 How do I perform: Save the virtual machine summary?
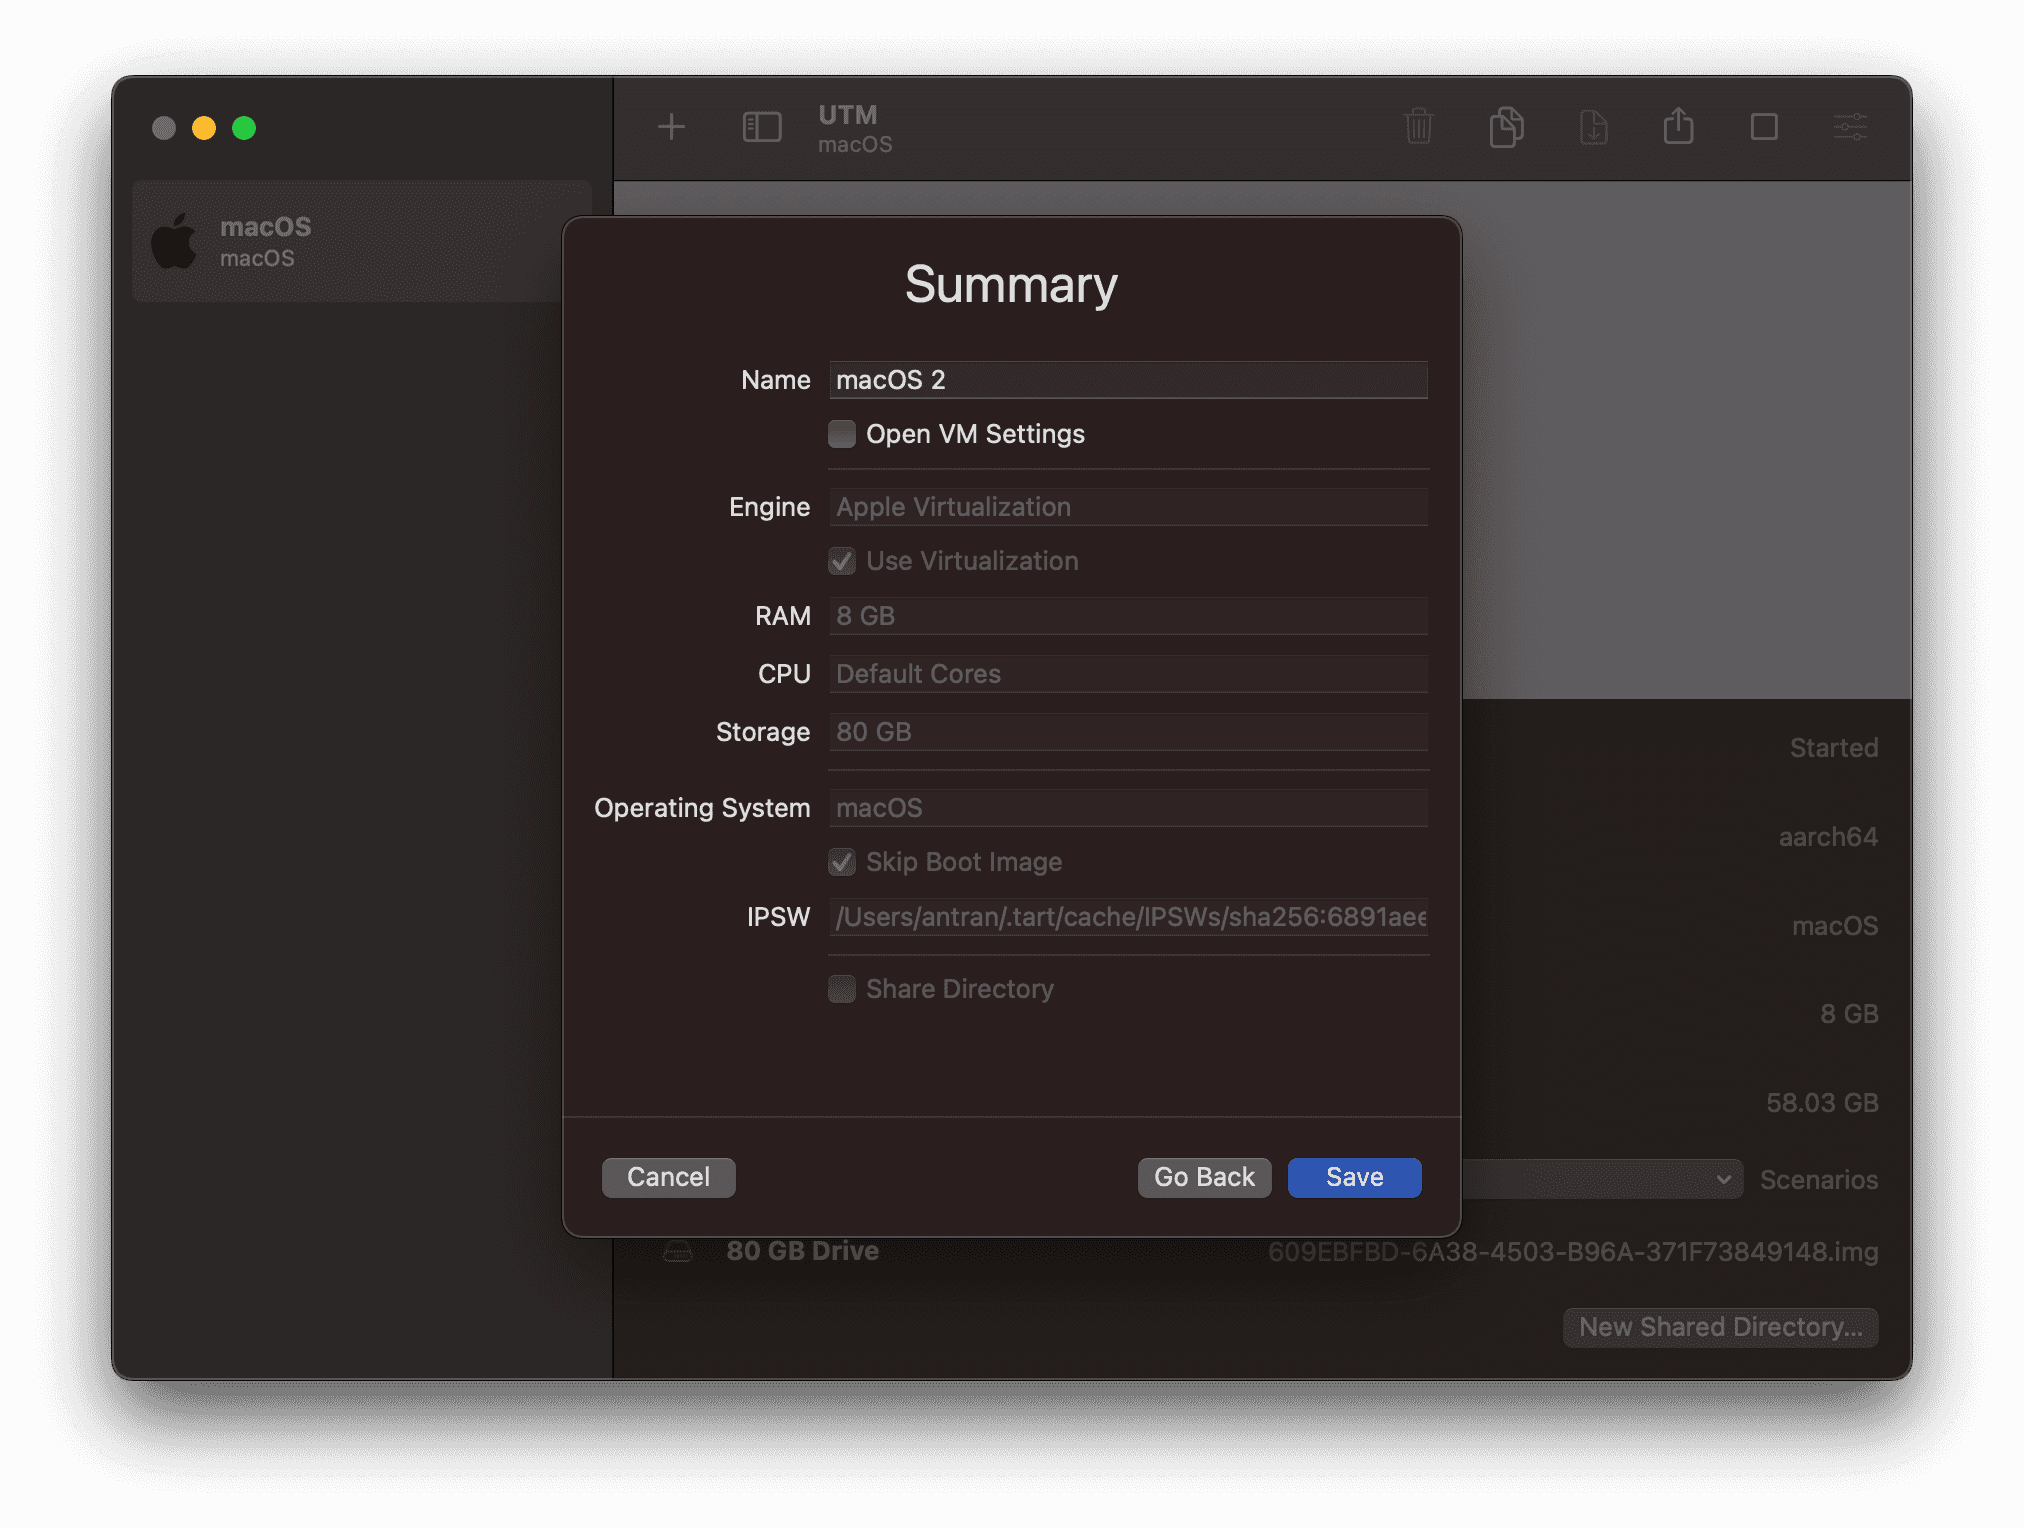point(1353,1177)
